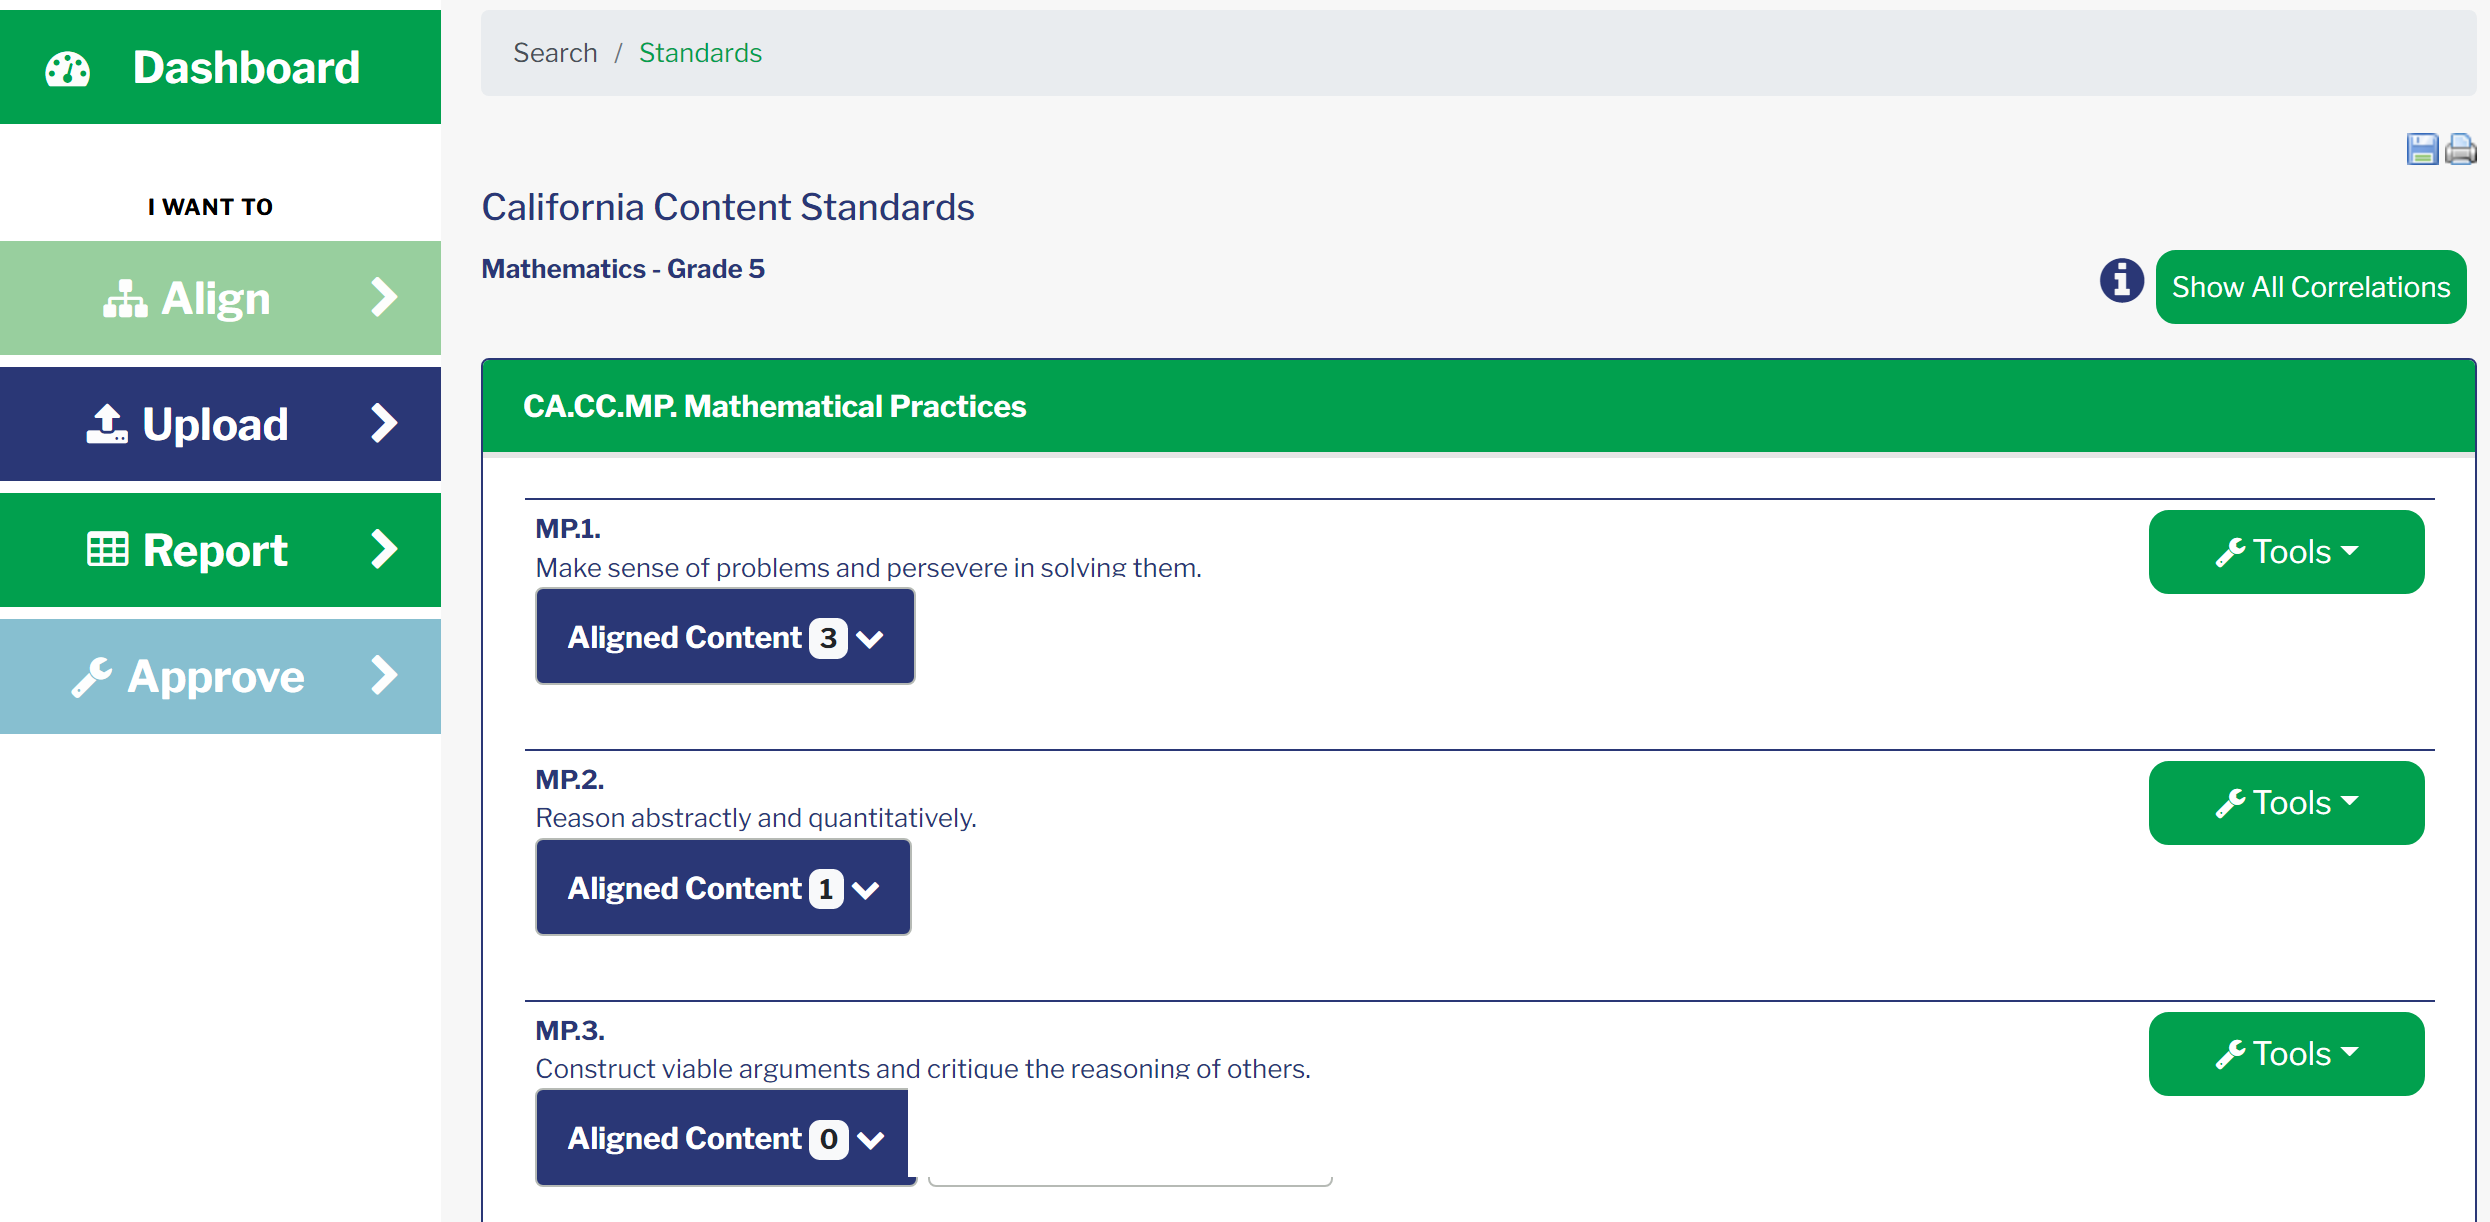
Task: Open the Upload menu chevron
Action: point(384,423)
